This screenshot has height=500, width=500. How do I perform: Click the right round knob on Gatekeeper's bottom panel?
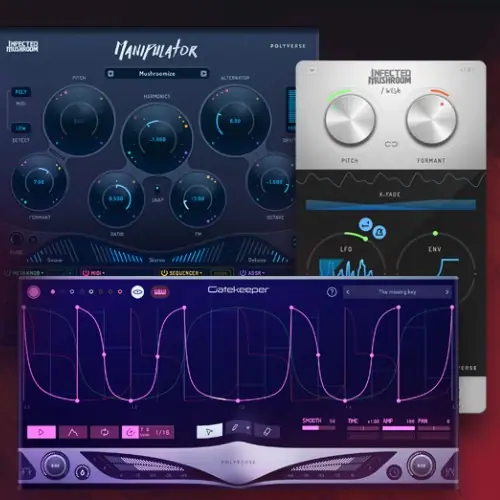[421, 465]
